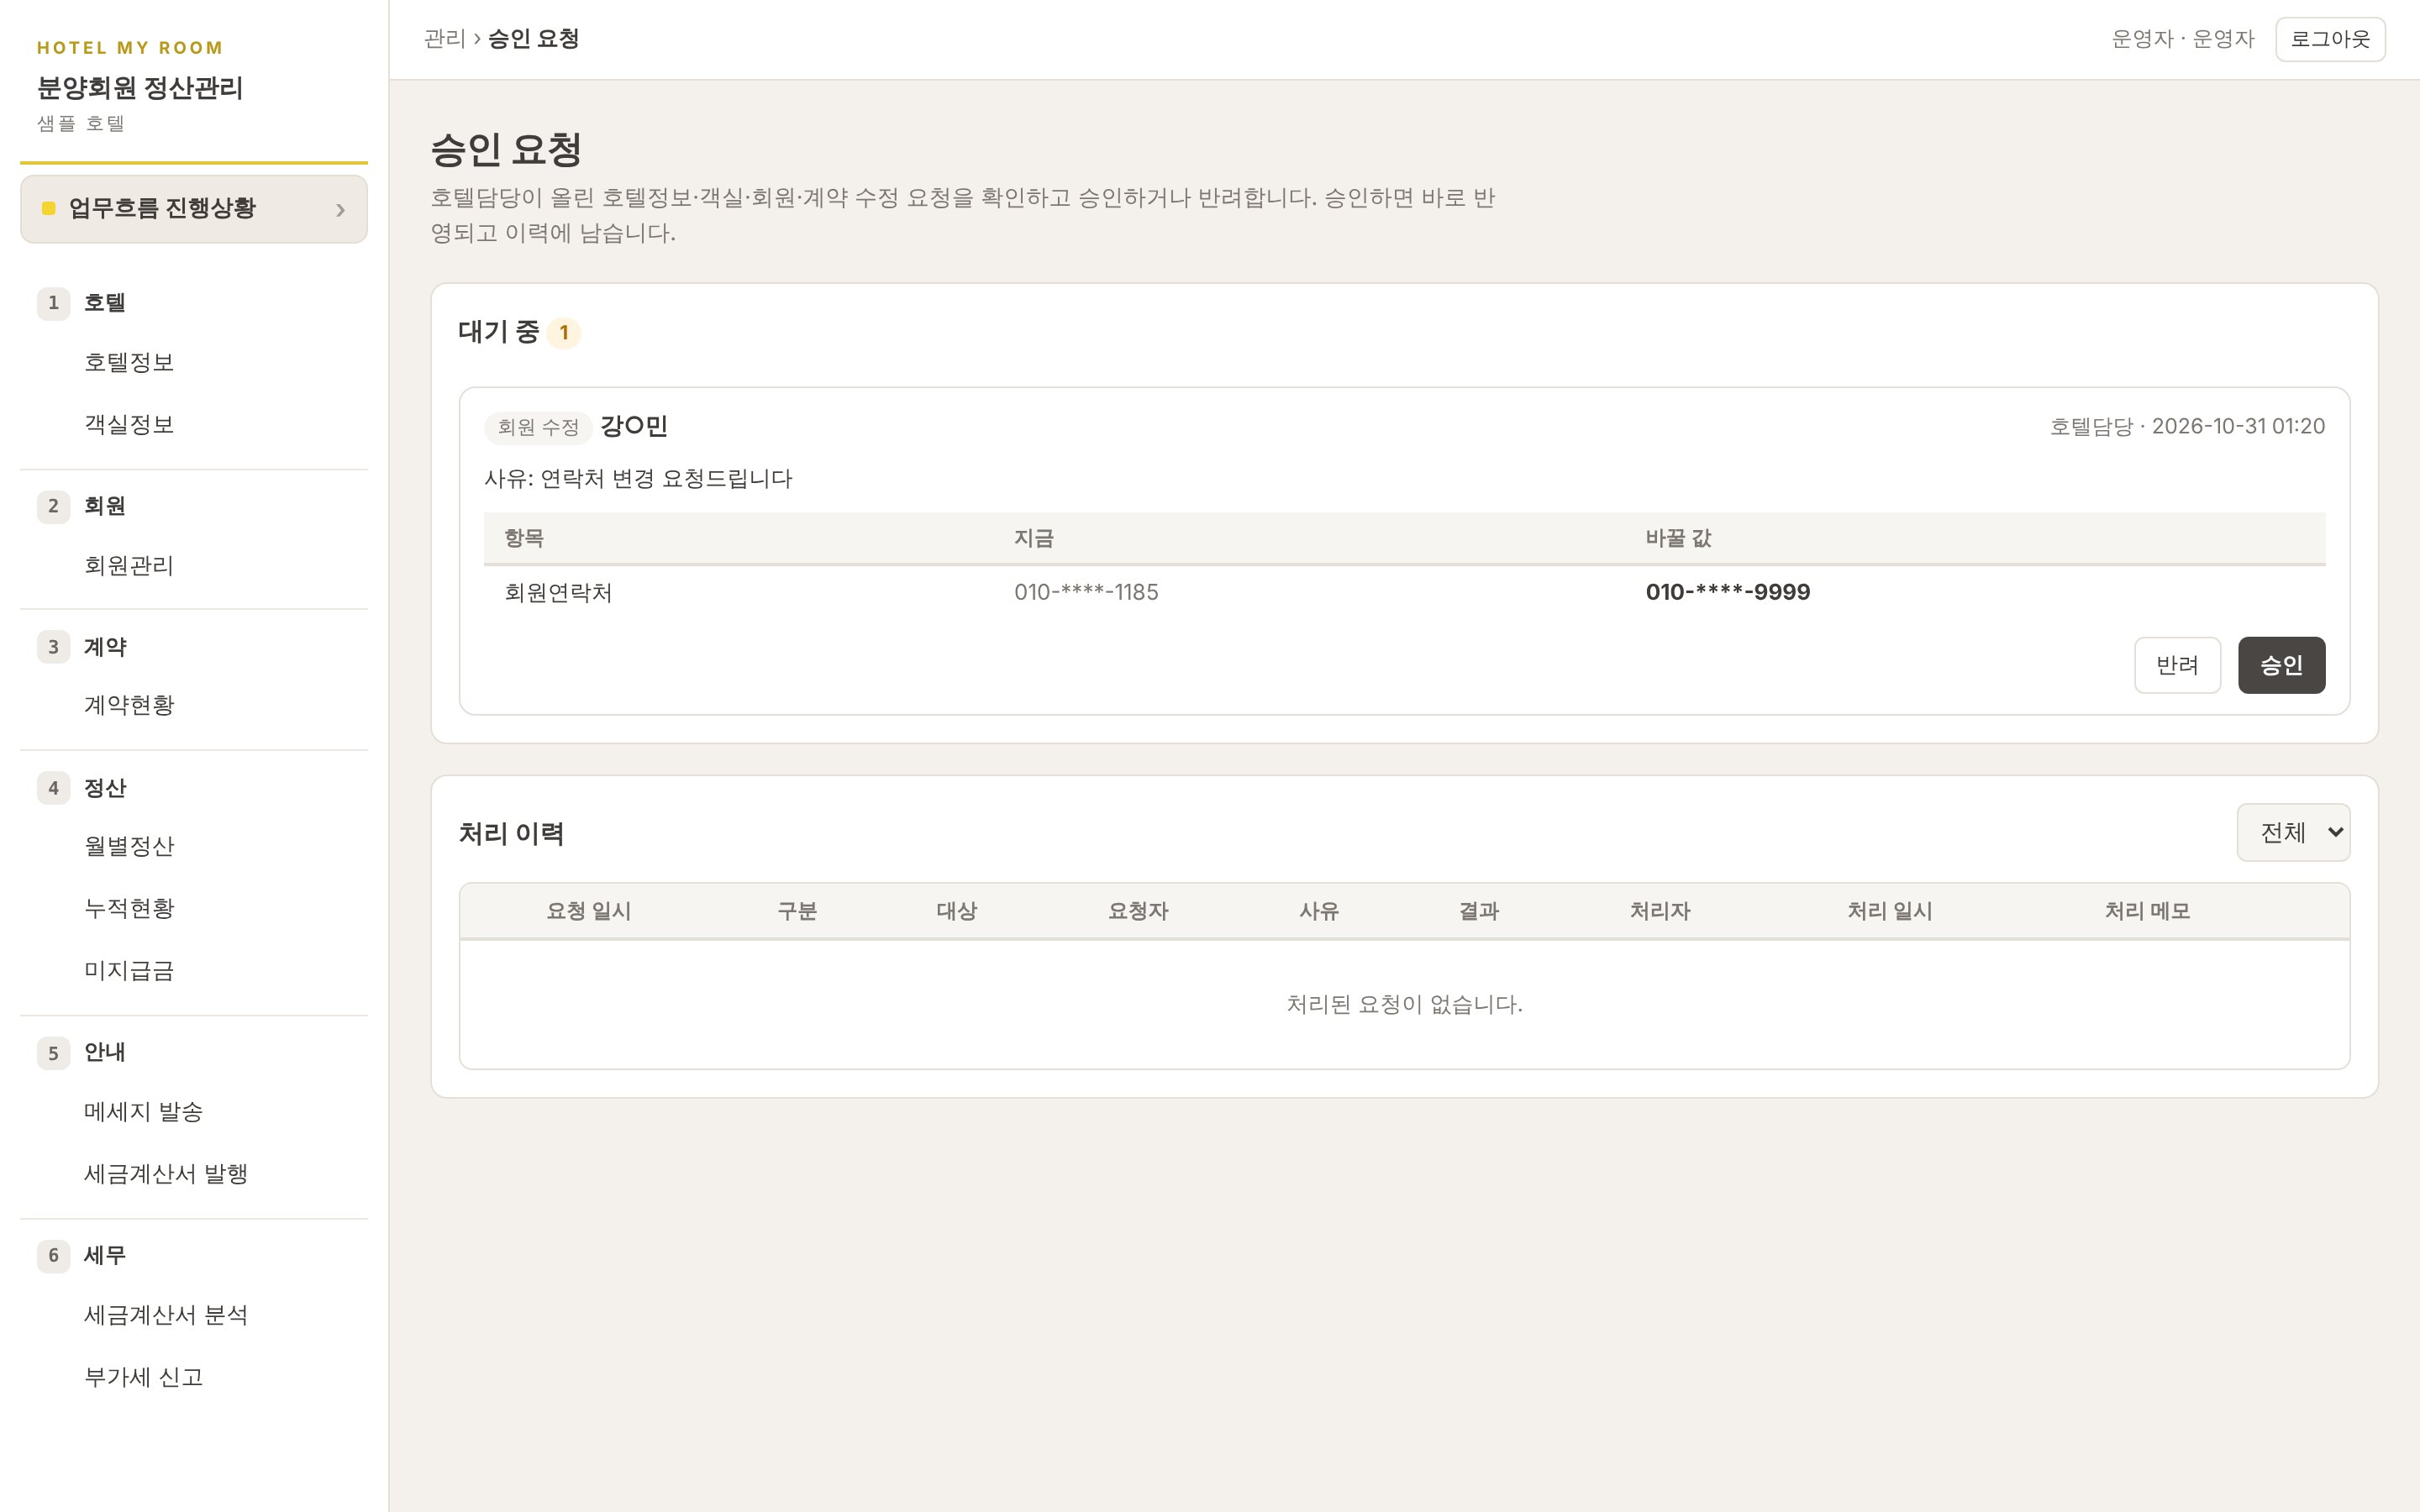
Task: Click the 회원 수정 tag on the request
Action: pyautogui.click(x=538, y=427)
